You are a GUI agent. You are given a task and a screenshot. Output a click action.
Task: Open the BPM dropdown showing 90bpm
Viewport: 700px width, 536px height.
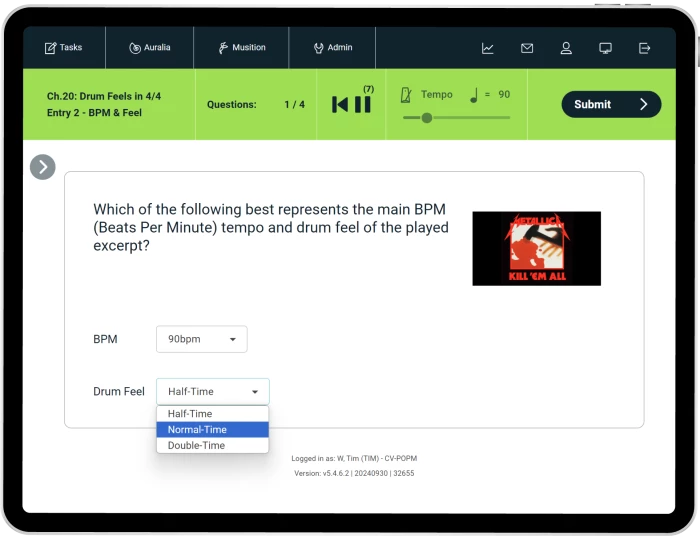[201, 339]
